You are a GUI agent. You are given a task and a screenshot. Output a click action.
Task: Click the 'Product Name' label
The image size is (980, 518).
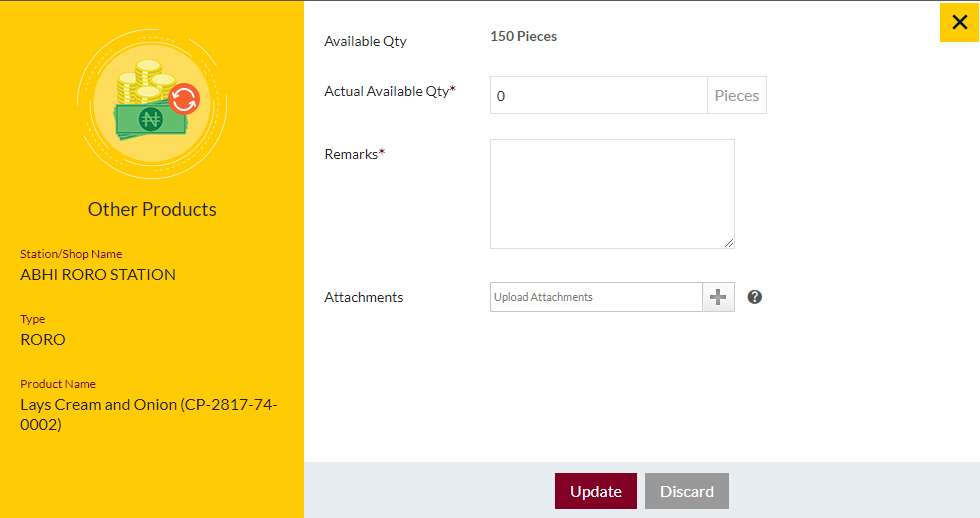coord(58,384)
